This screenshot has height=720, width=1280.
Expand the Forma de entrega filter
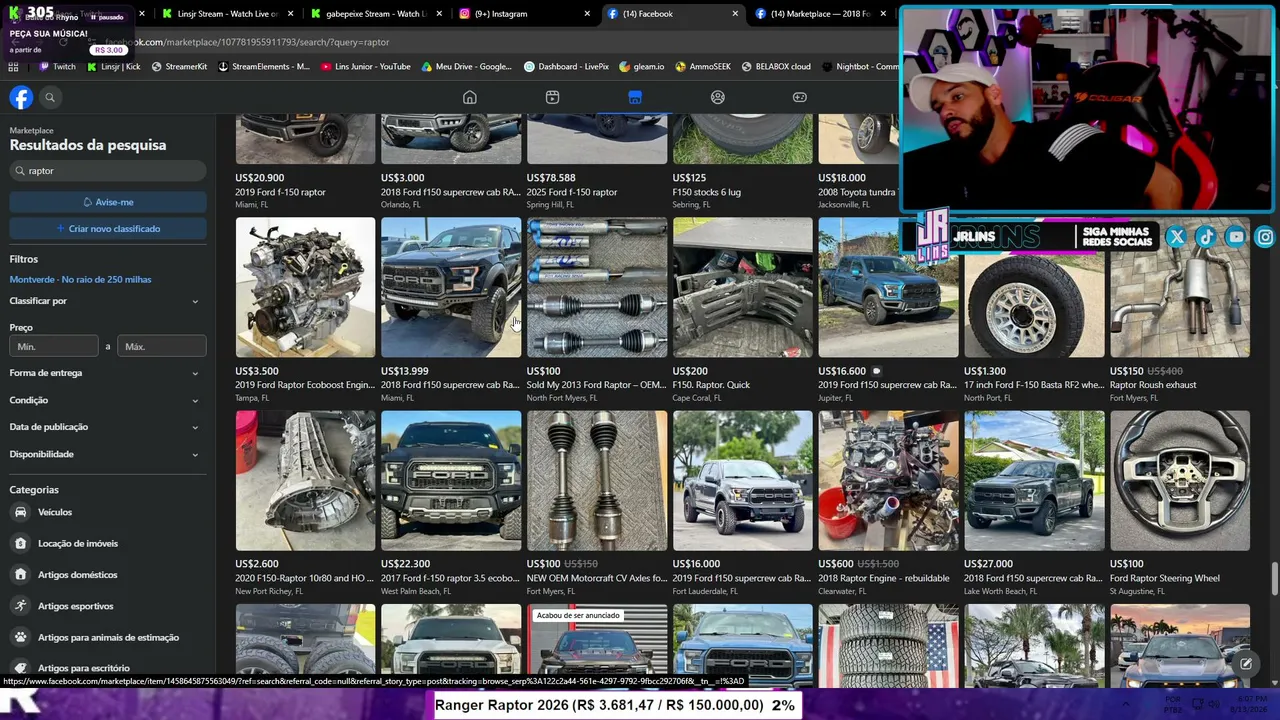pos(104,373)
